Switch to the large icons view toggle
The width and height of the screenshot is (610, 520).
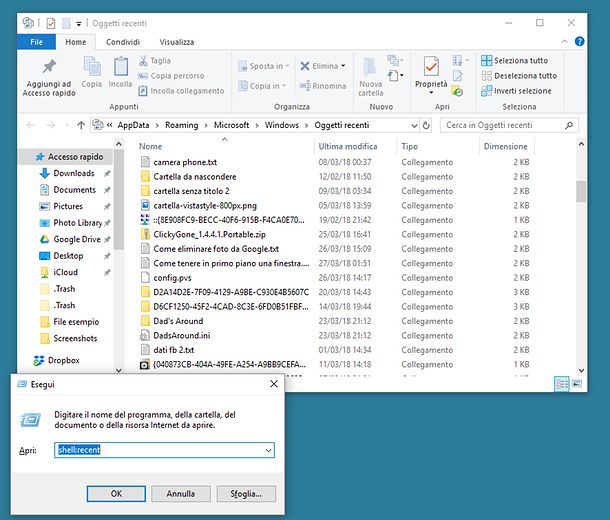click(577, 384)
